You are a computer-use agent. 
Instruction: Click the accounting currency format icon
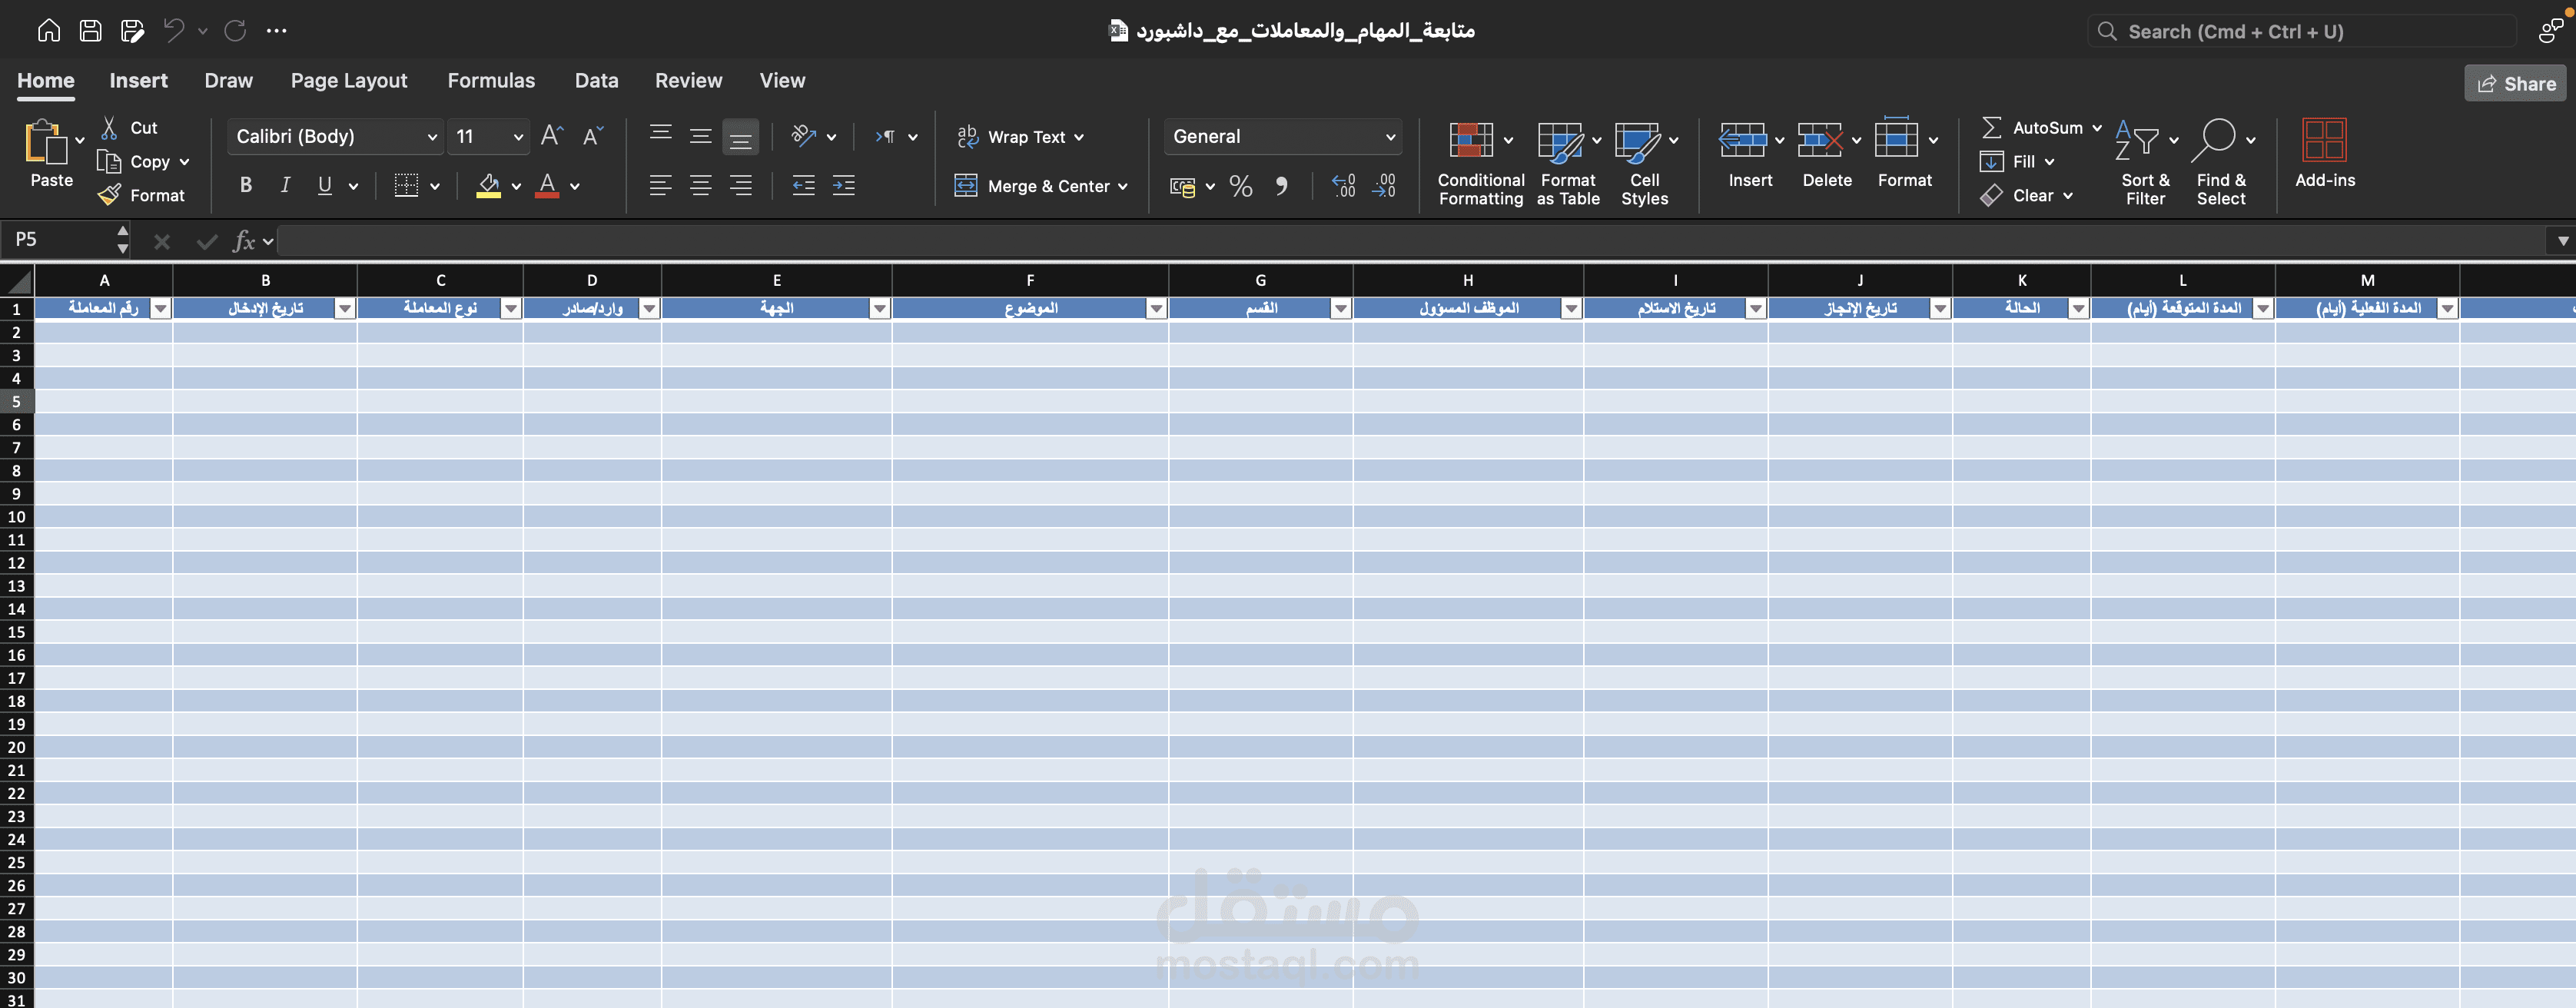[1183, 187]
